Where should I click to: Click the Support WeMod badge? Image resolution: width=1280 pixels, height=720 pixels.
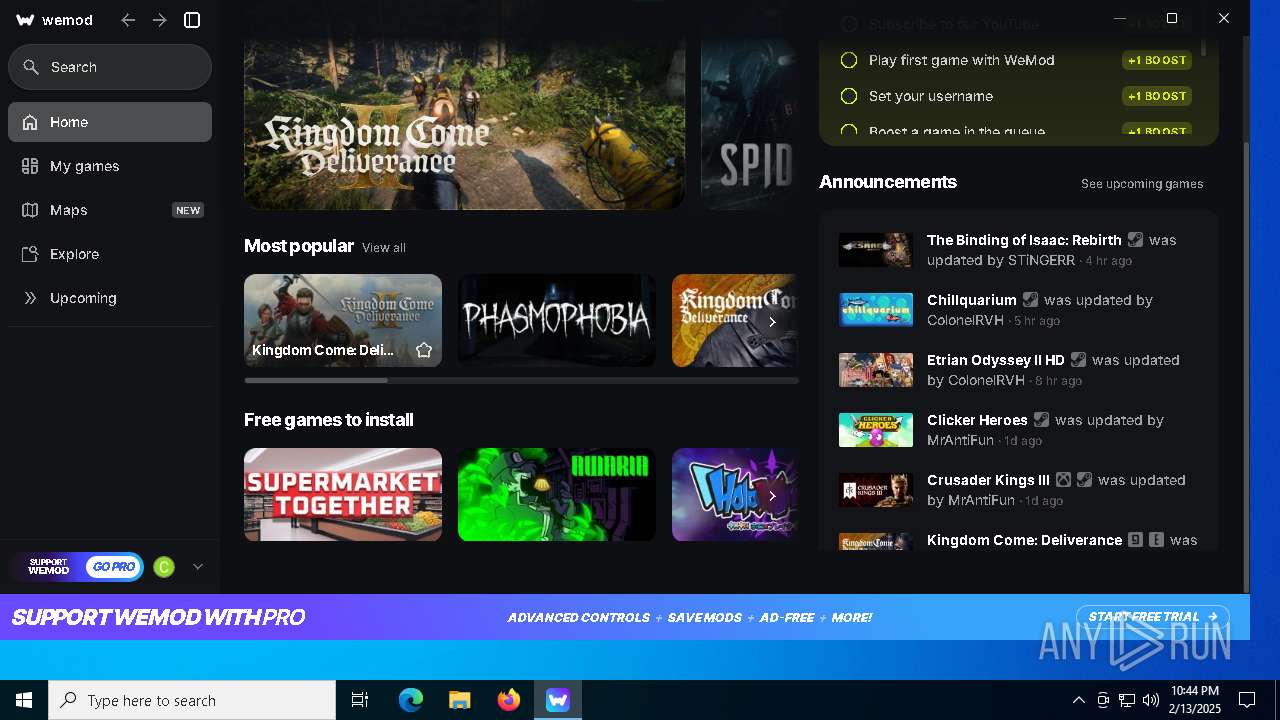coord(48,567)
